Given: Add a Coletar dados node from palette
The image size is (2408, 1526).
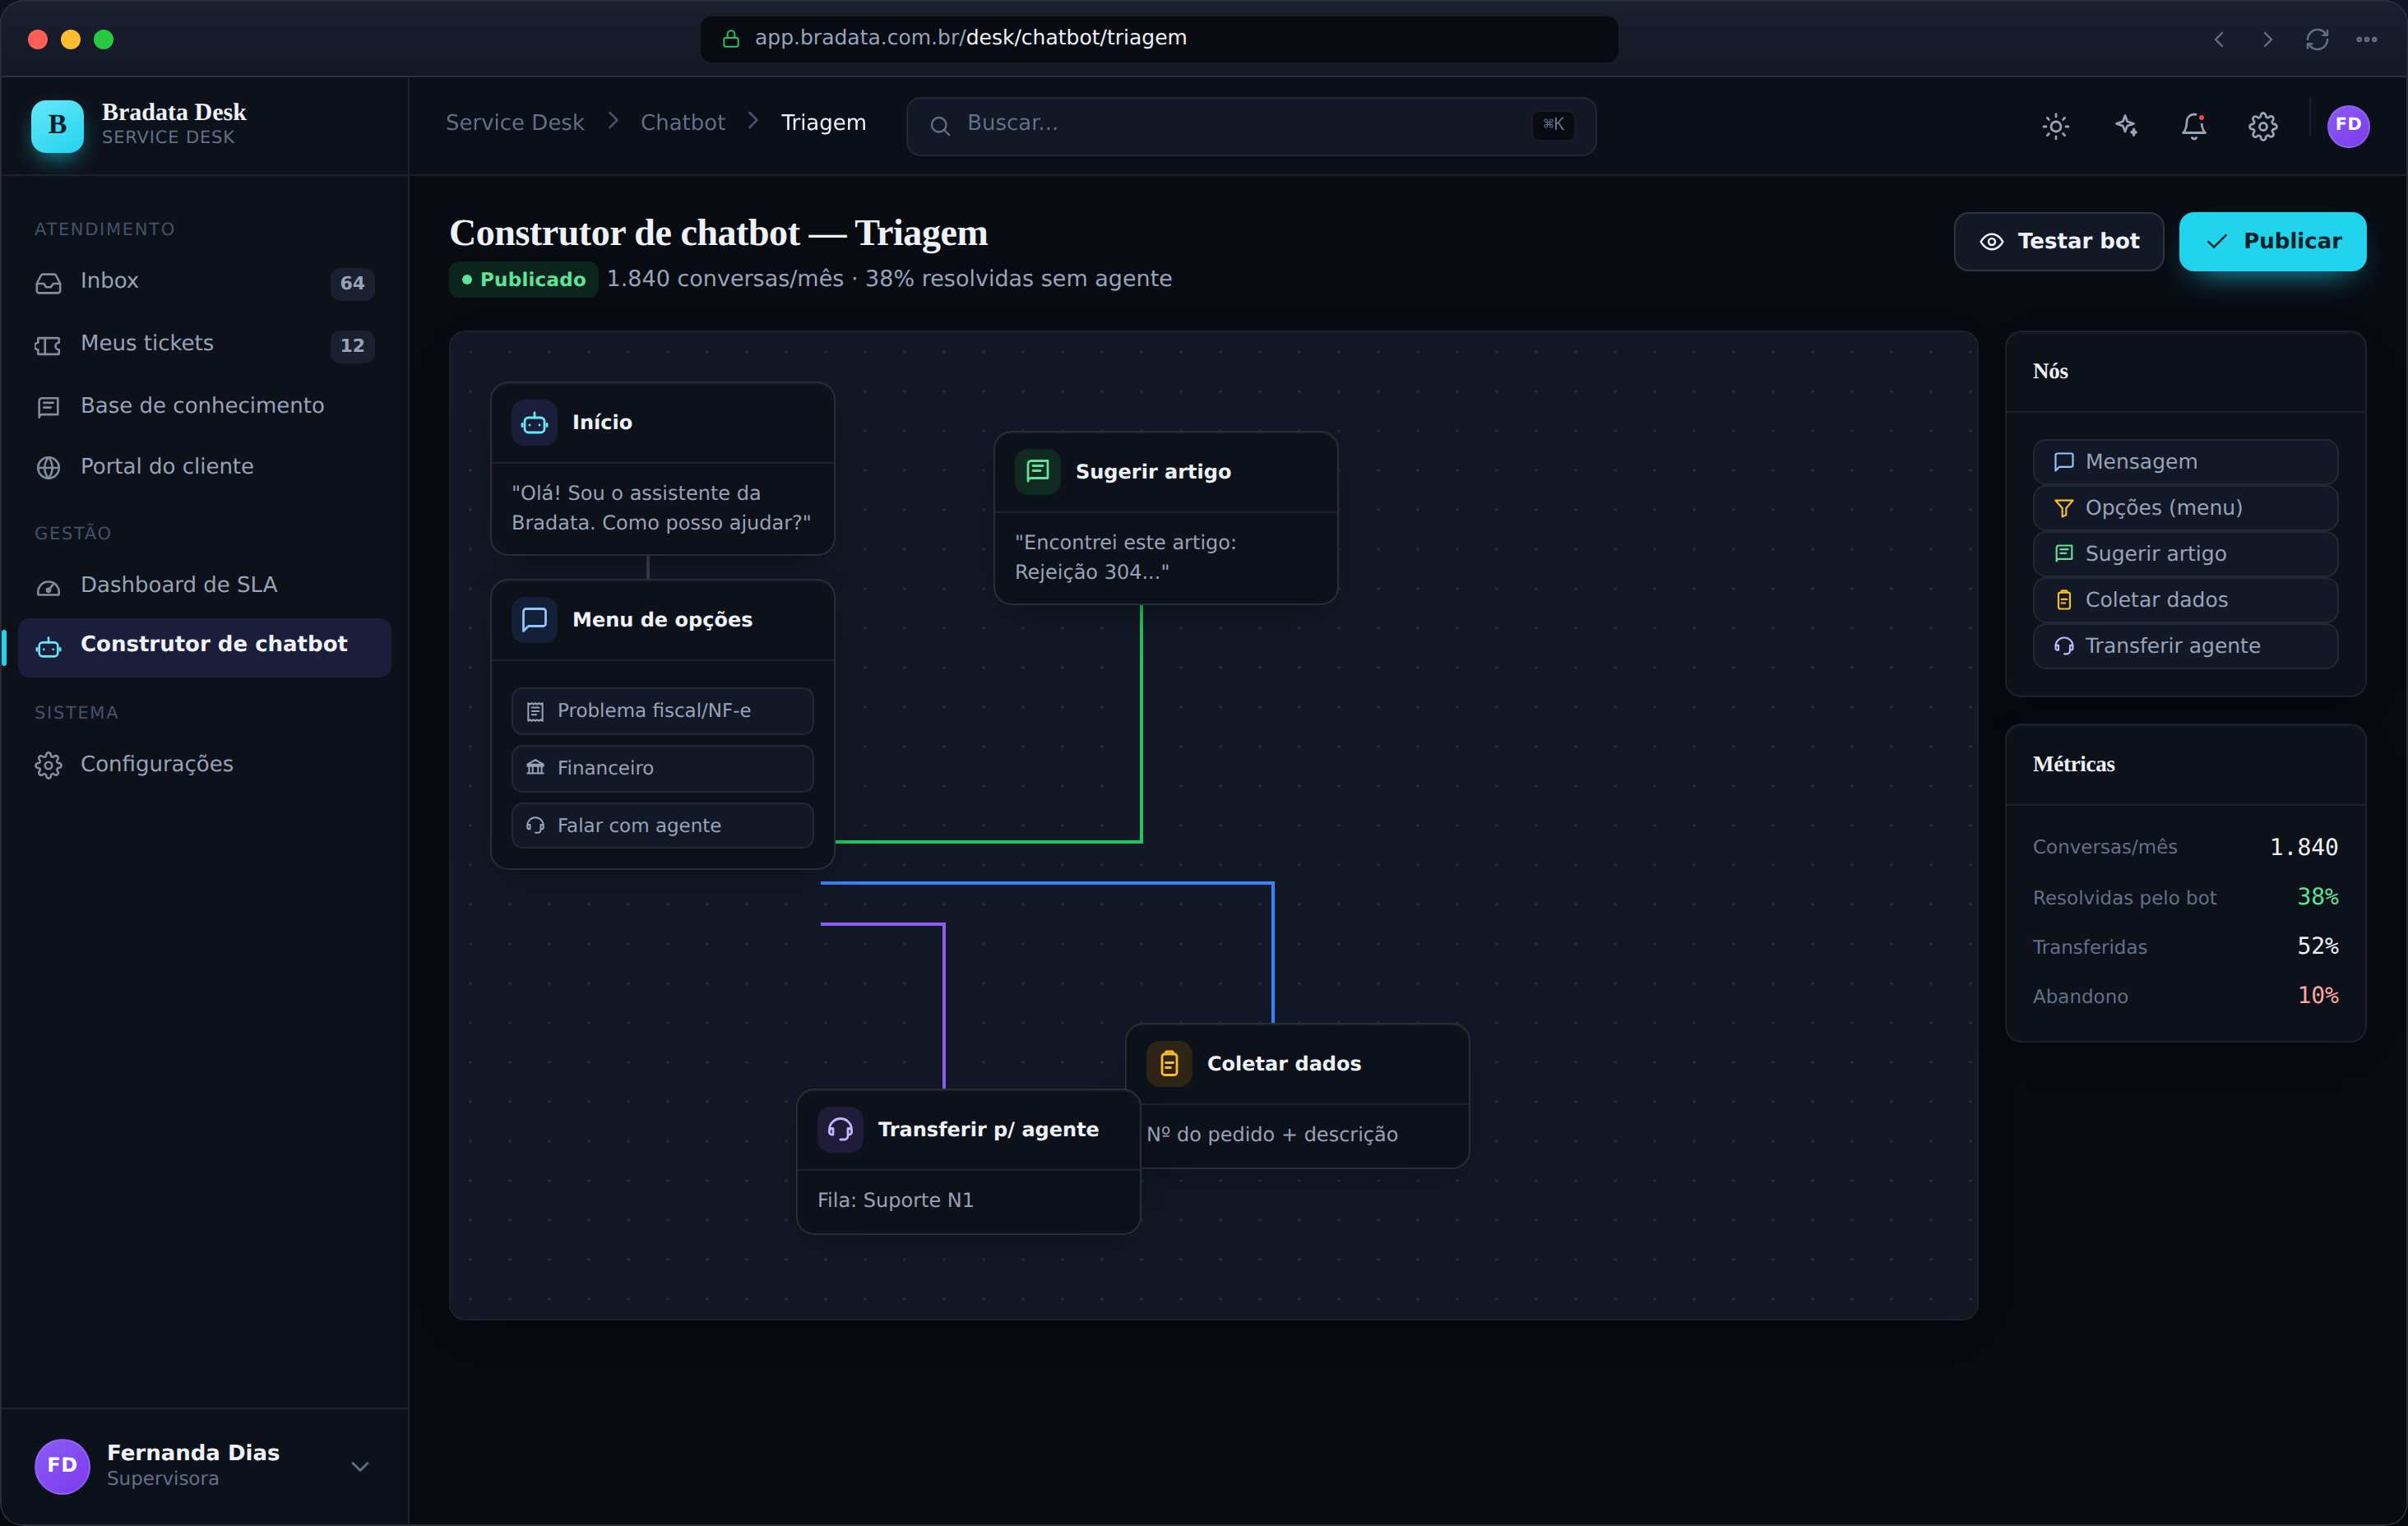Looking at the screenshot, I should (2185, 600).
